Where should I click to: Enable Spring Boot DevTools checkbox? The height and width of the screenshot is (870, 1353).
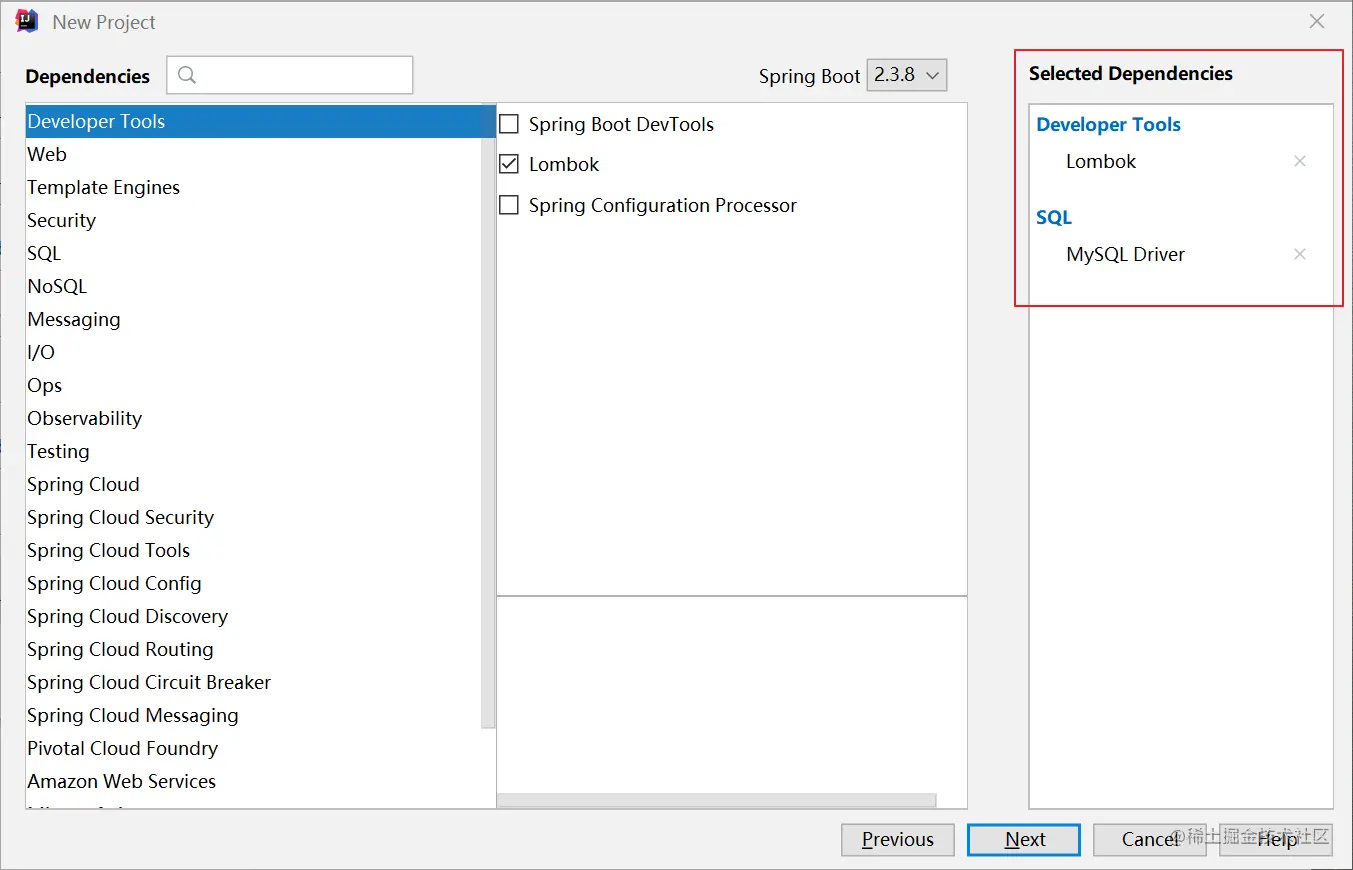pos(509,124)
